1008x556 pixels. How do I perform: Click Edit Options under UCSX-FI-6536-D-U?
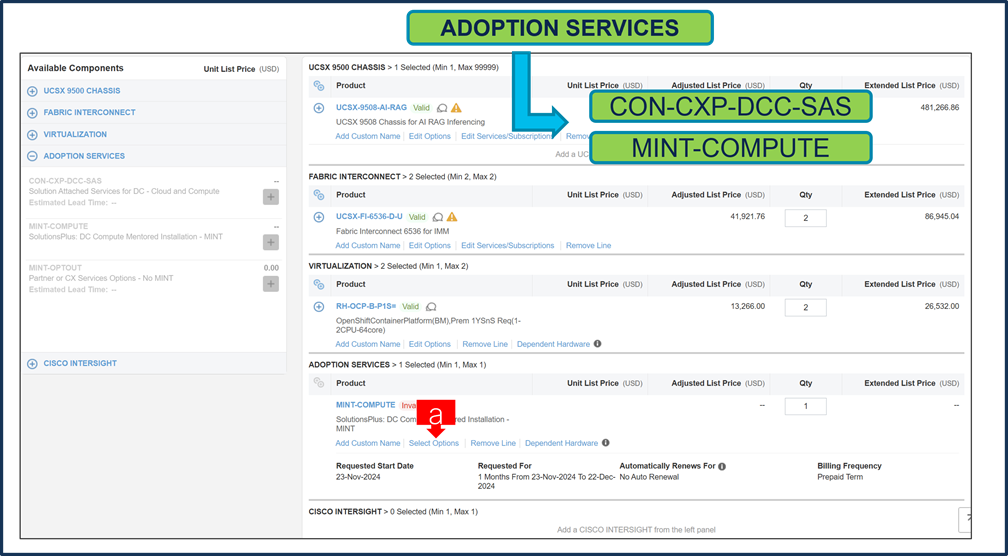(x=429, y=246)
